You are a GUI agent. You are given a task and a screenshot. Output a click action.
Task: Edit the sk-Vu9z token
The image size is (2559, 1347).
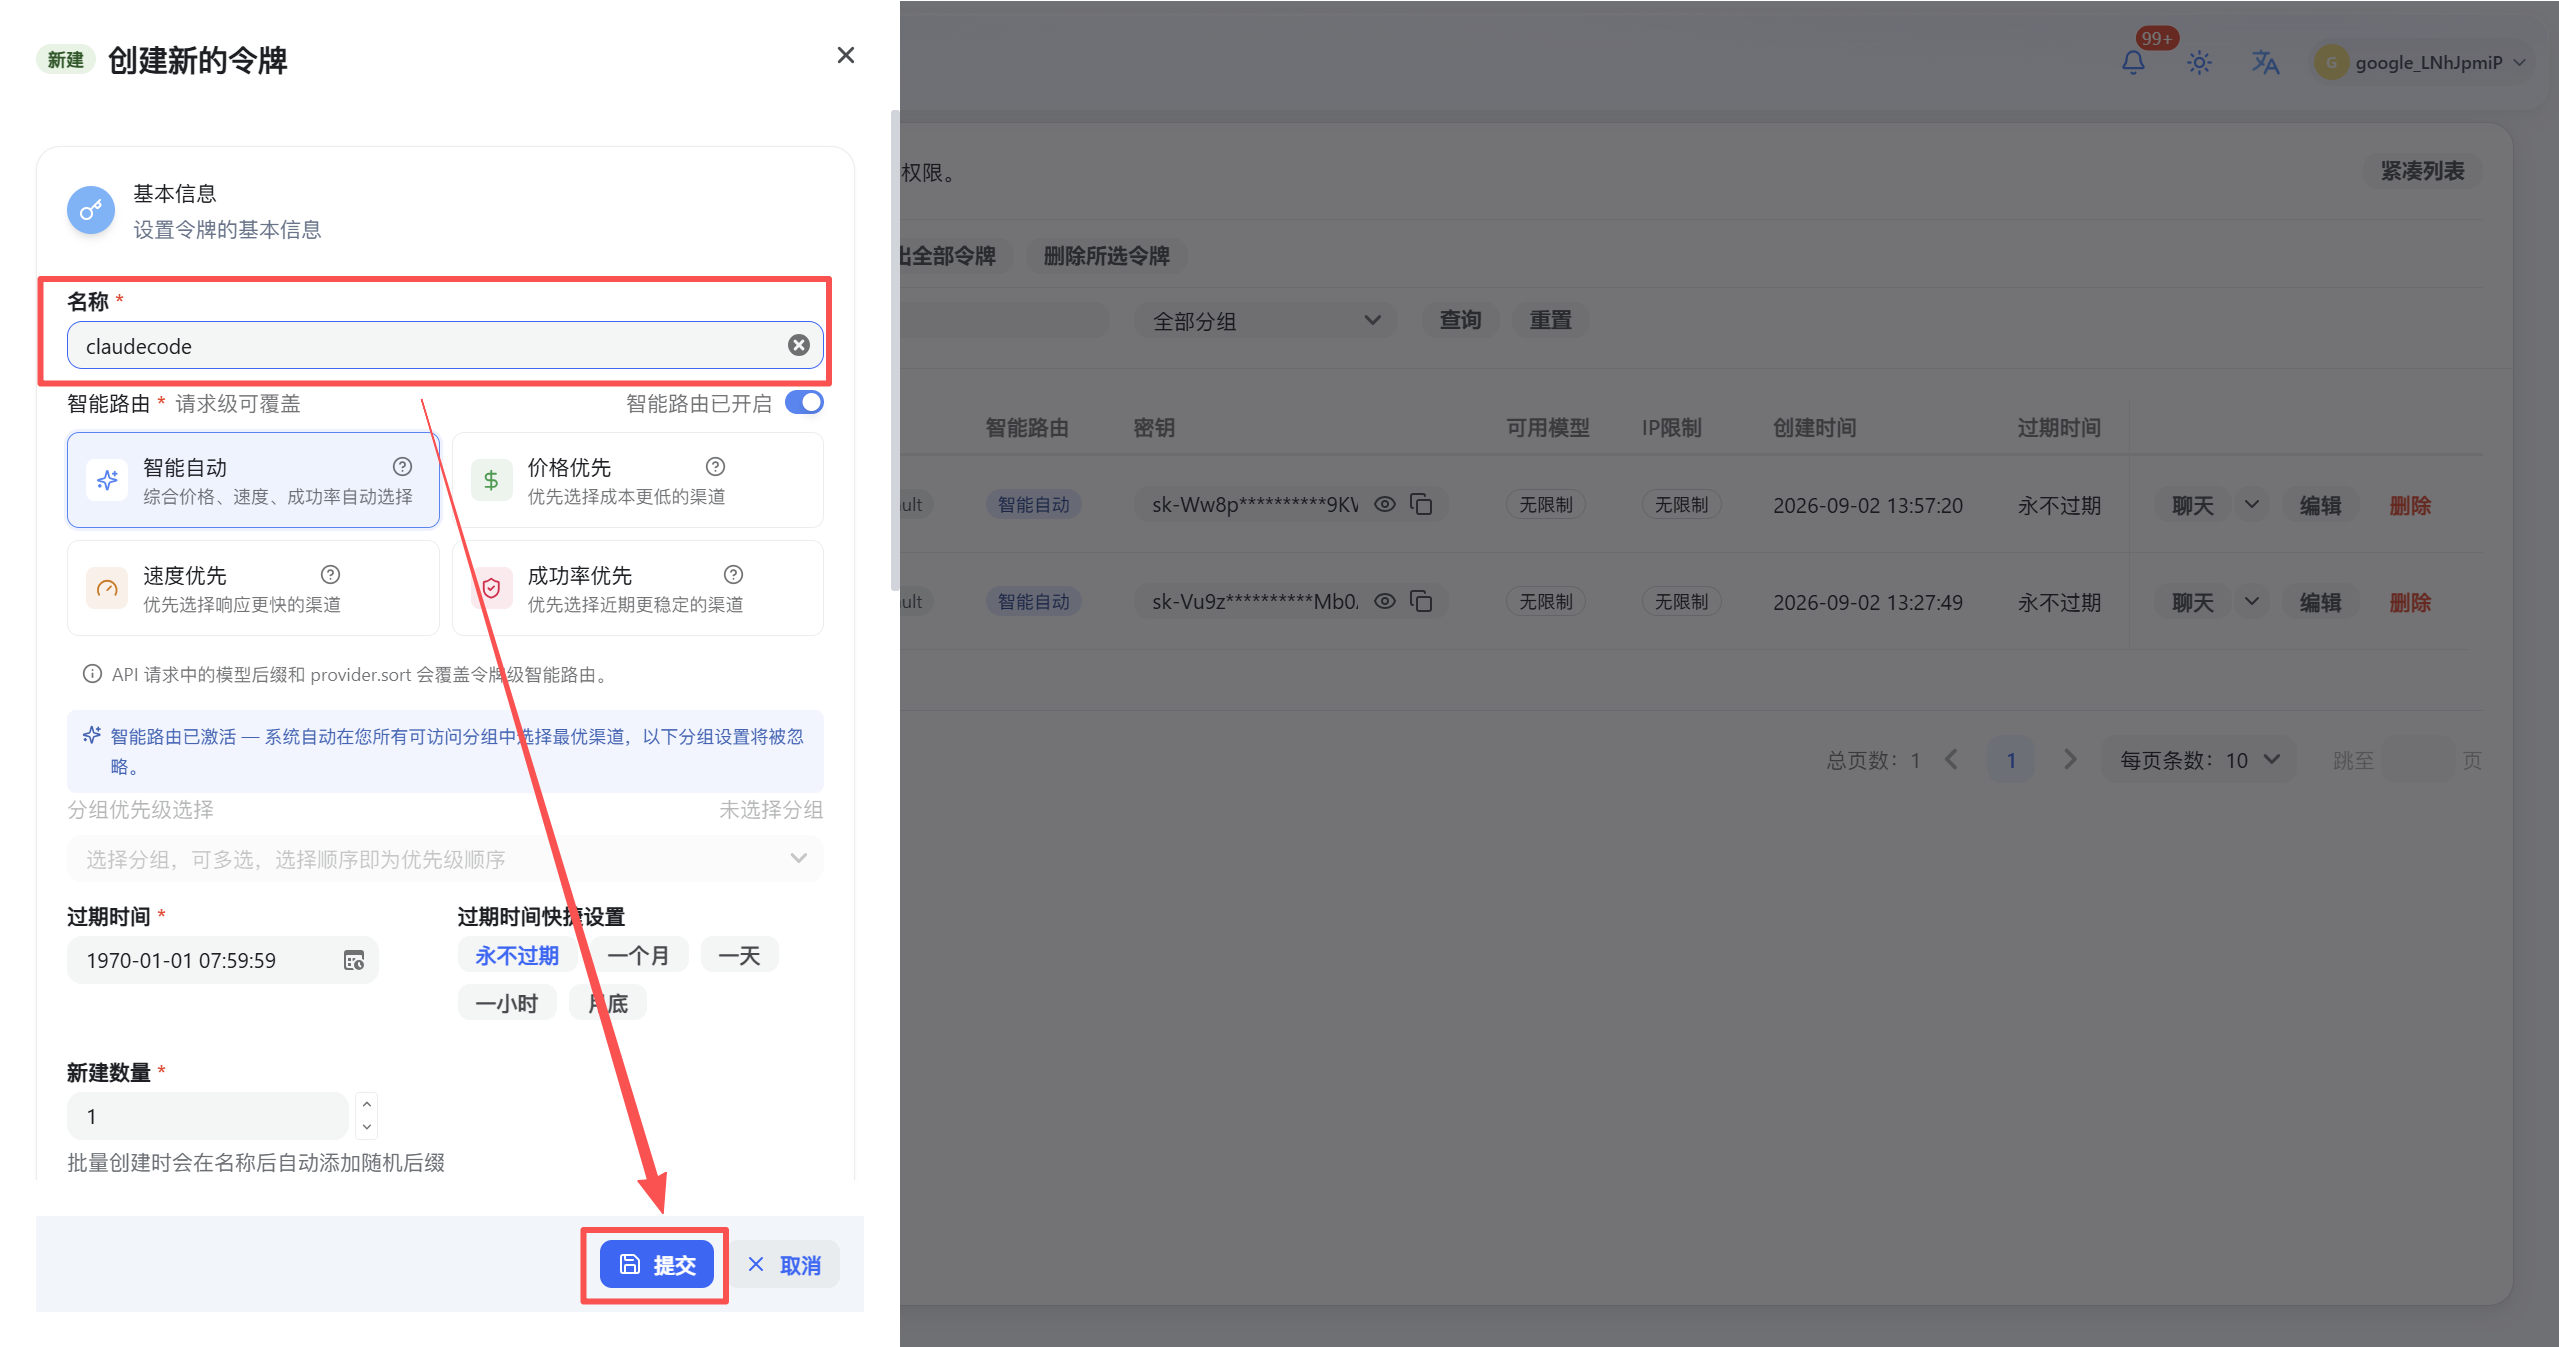[2320, 602]
